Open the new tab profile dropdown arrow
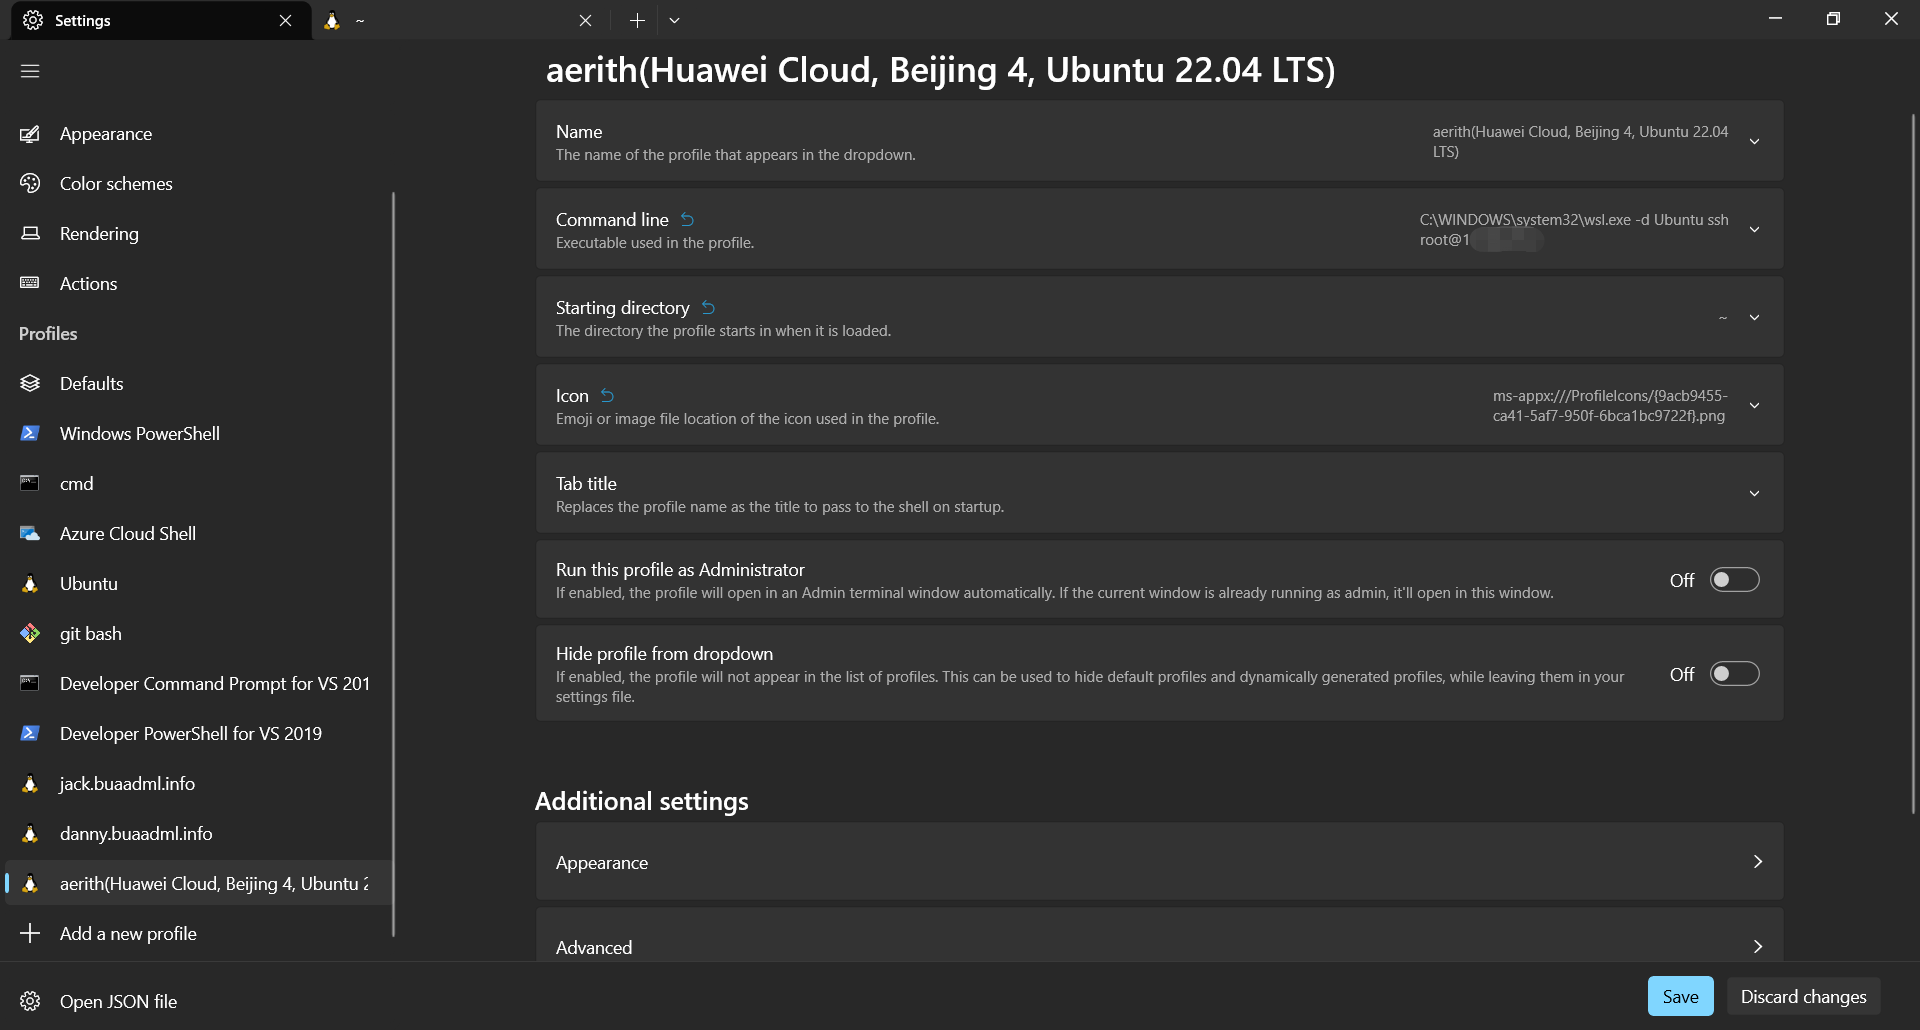 [x=674, y=20]
